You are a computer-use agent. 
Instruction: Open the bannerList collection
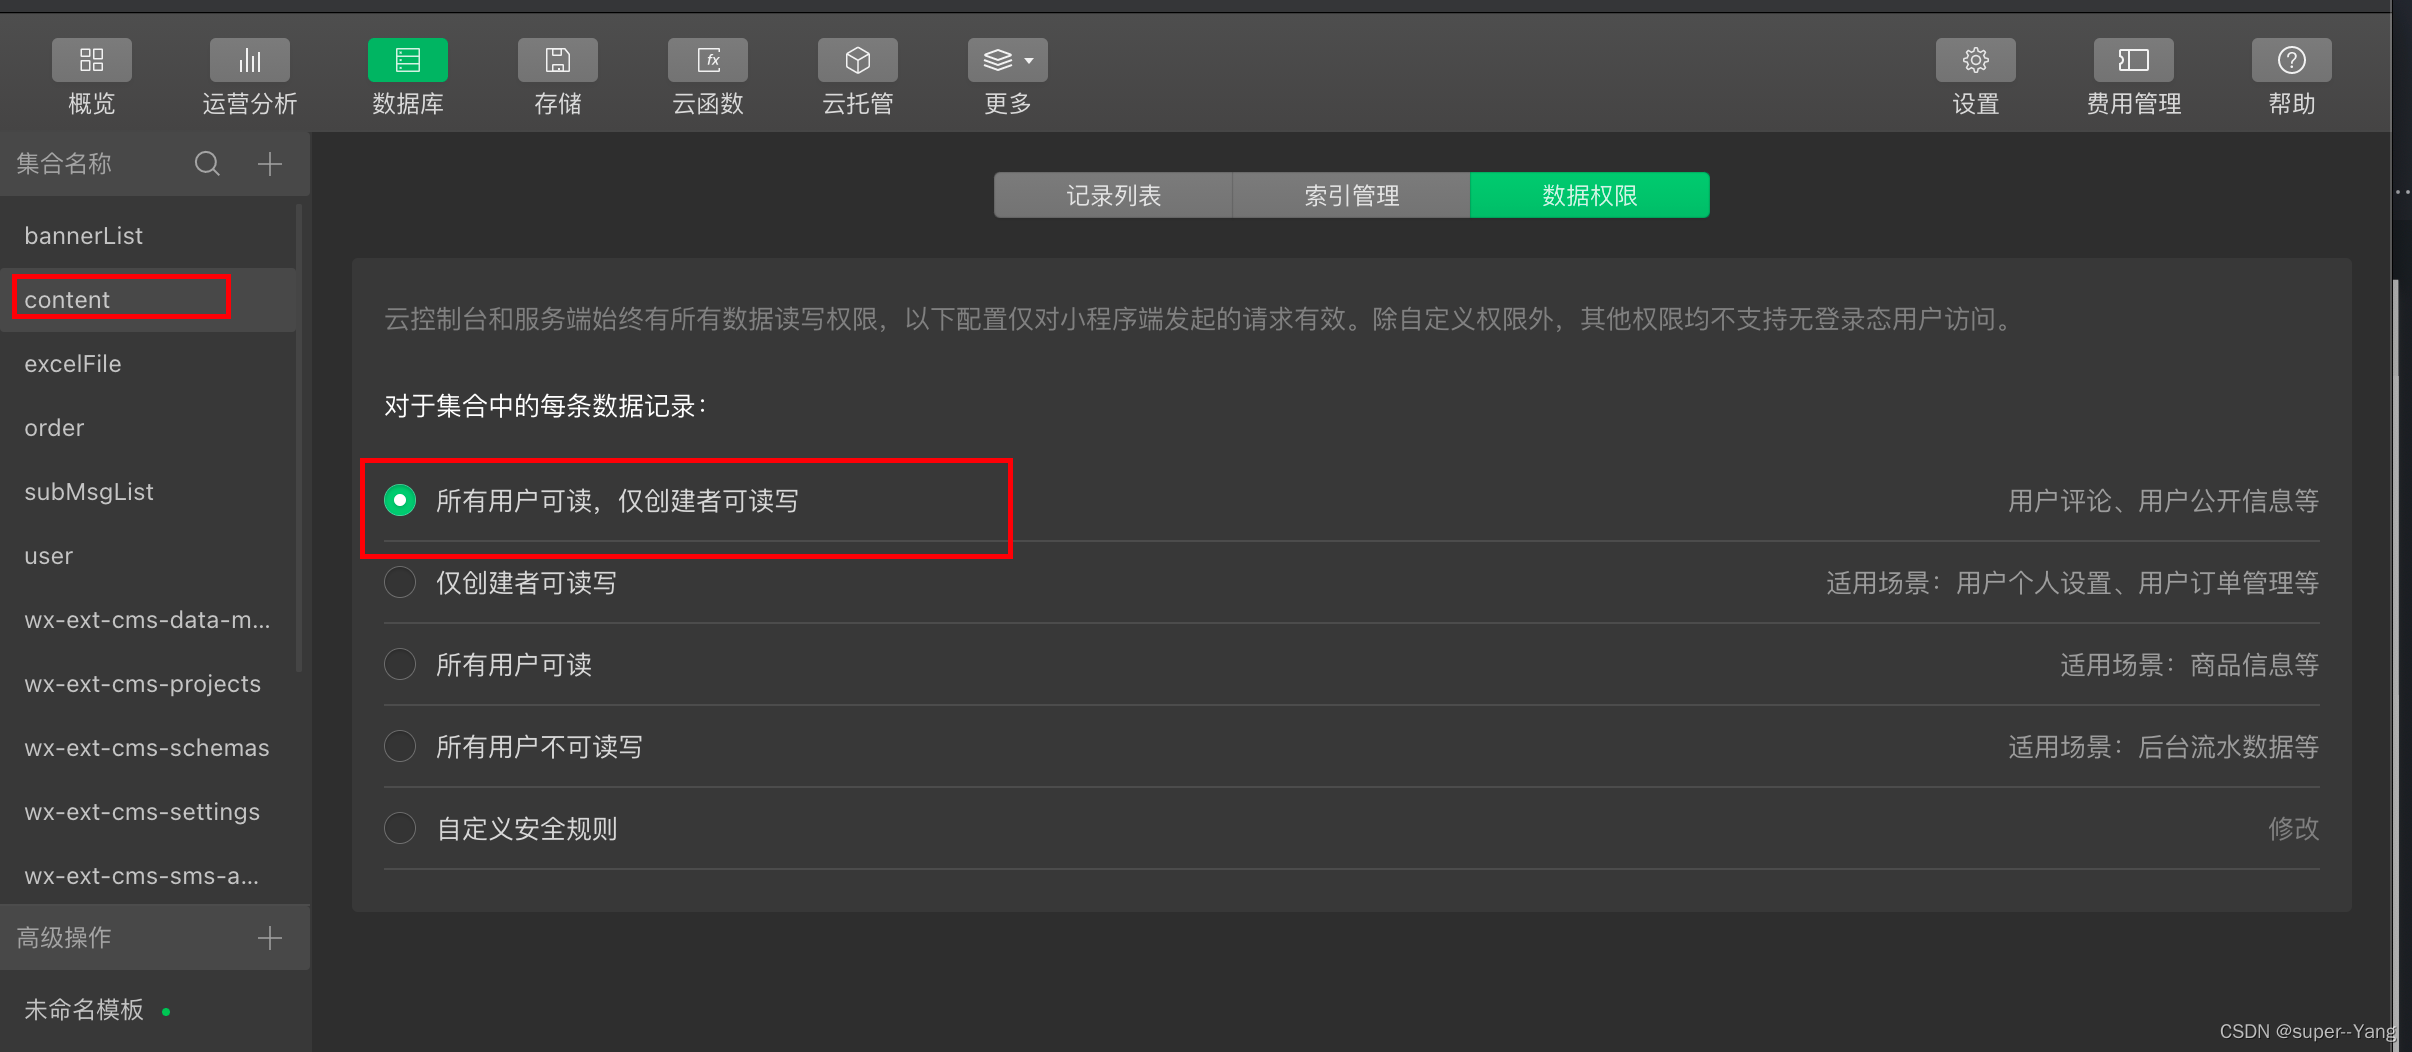(148, 236)
